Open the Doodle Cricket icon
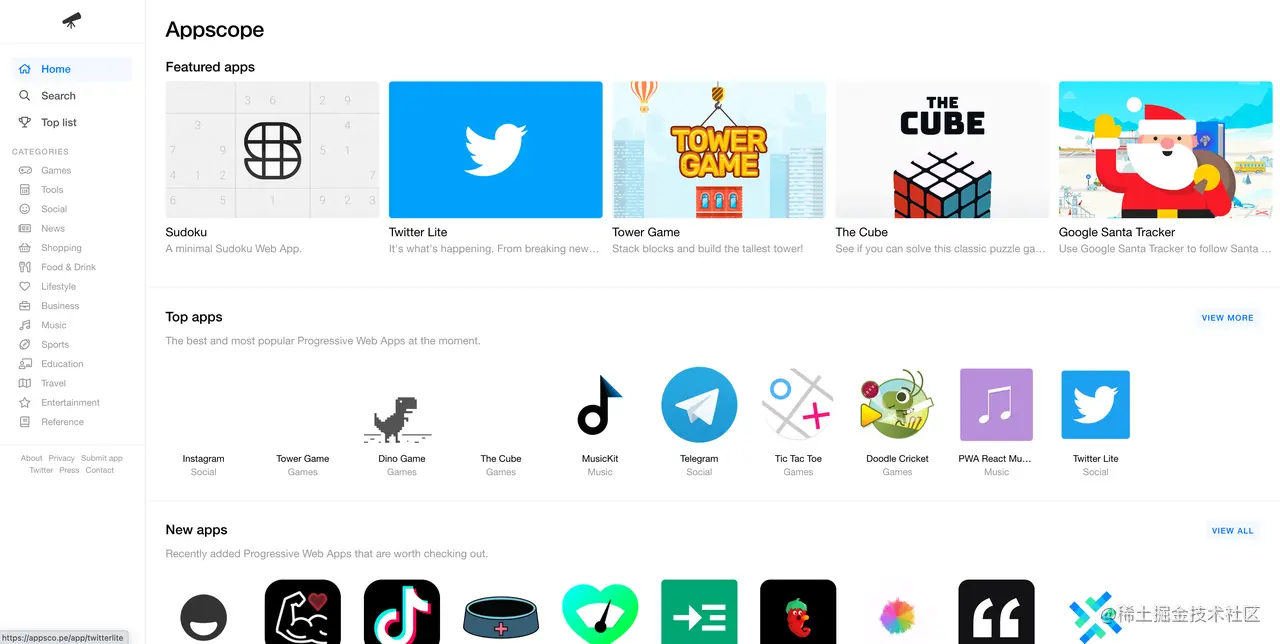1280x644 pixels. pyautogui.click(x=897, y=405)
